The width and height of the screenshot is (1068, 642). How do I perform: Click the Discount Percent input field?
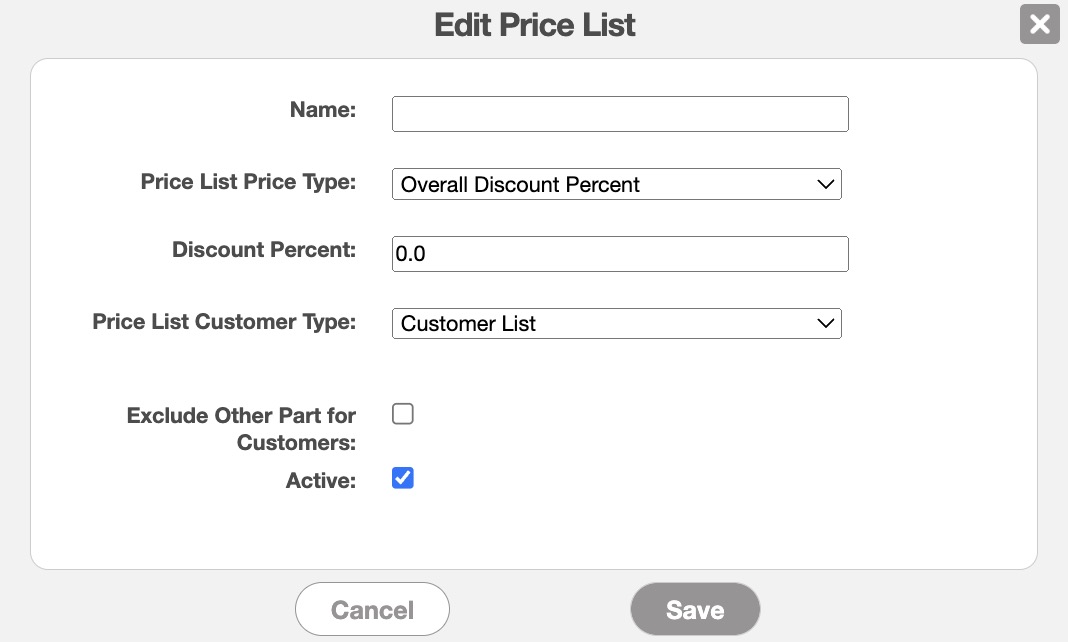pyautogui.click(x=620, y=254)
